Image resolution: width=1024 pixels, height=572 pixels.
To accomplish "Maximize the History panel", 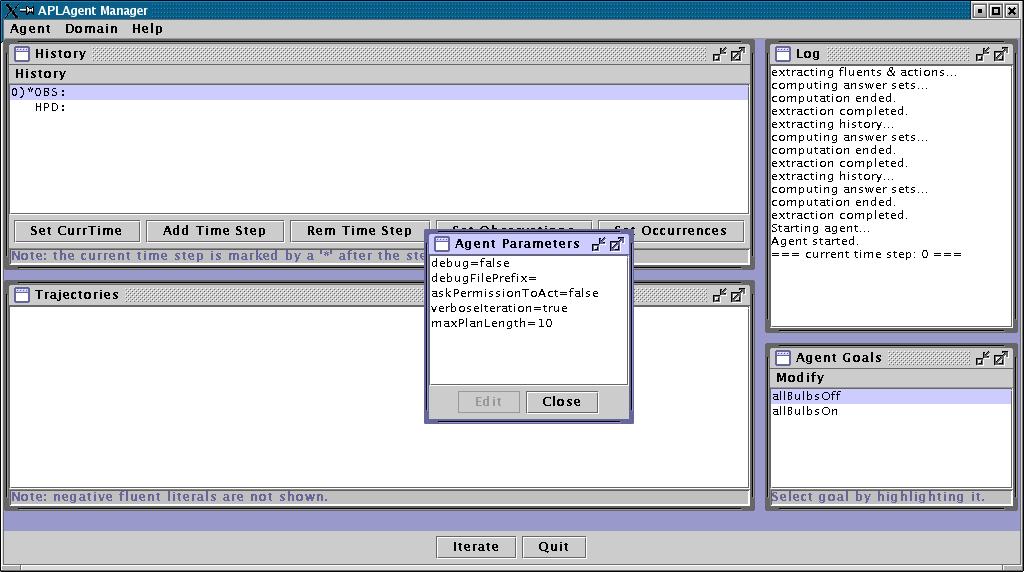I will pos(737,54).
